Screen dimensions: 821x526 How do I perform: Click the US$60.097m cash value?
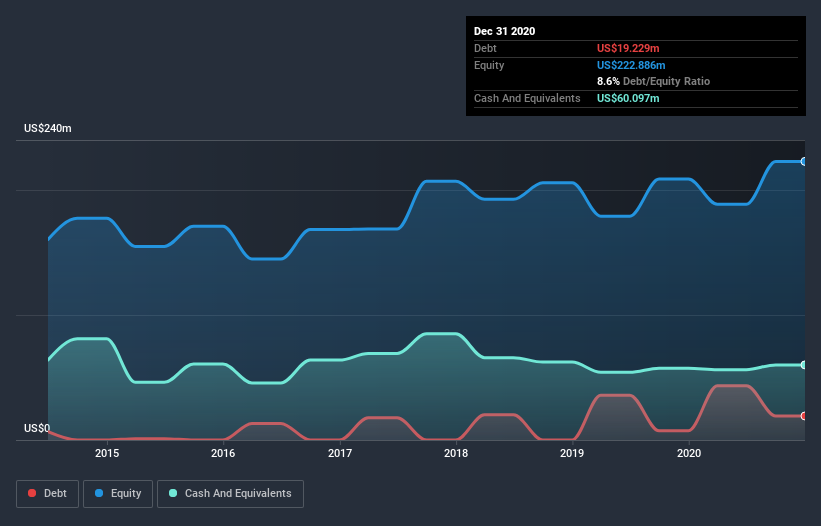[x=628, y=98]
